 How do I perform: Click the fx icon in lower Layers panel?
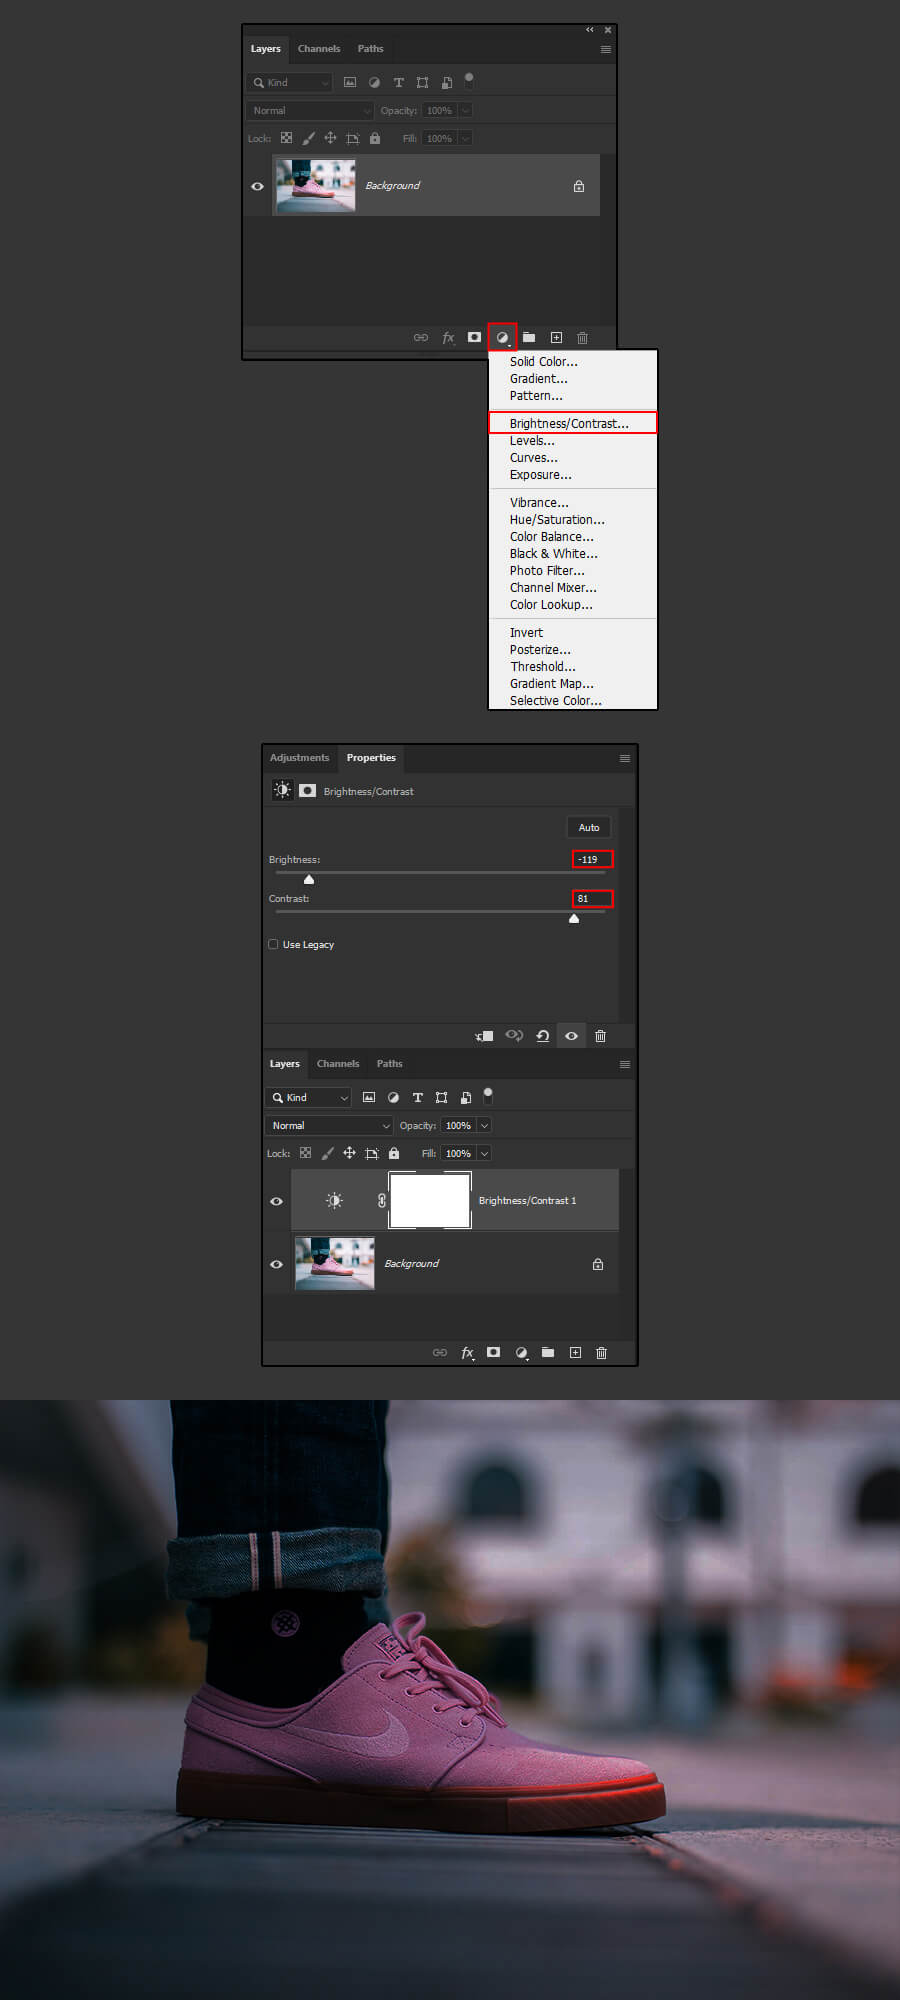point(467,1353)
